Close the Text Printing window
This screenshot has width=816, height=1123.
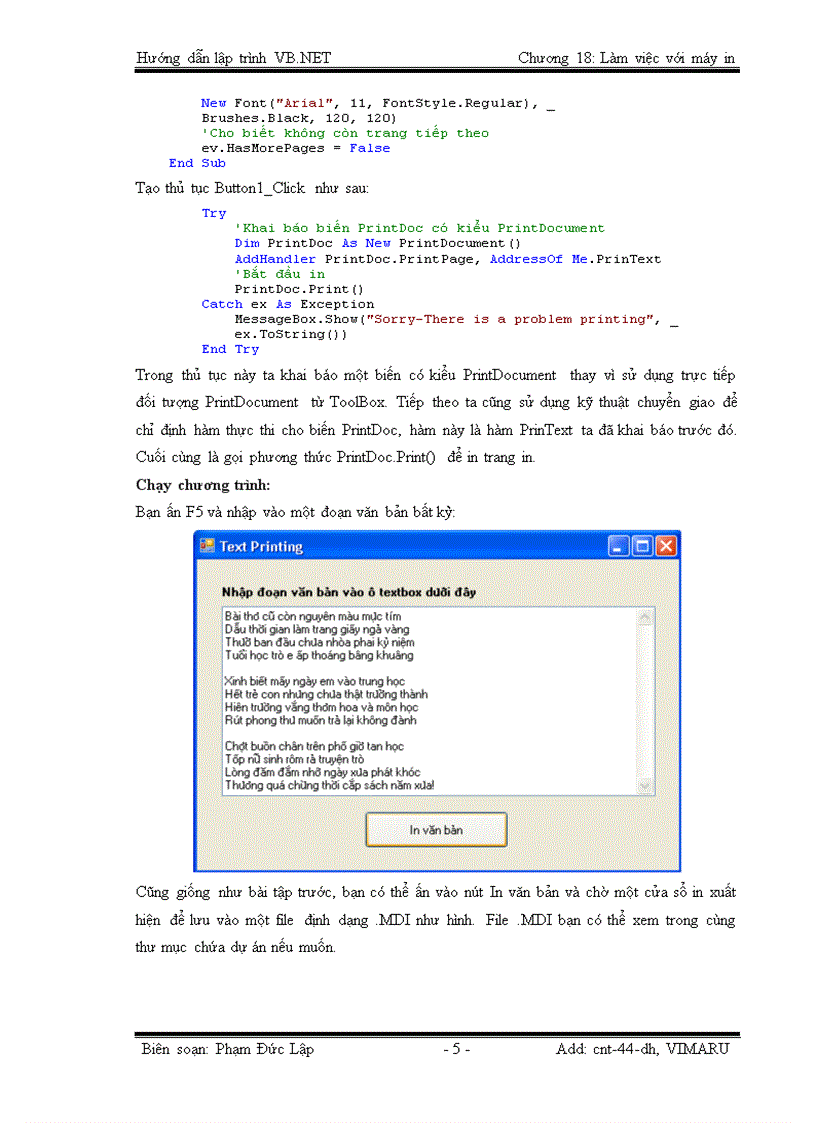tap(665, 546)
